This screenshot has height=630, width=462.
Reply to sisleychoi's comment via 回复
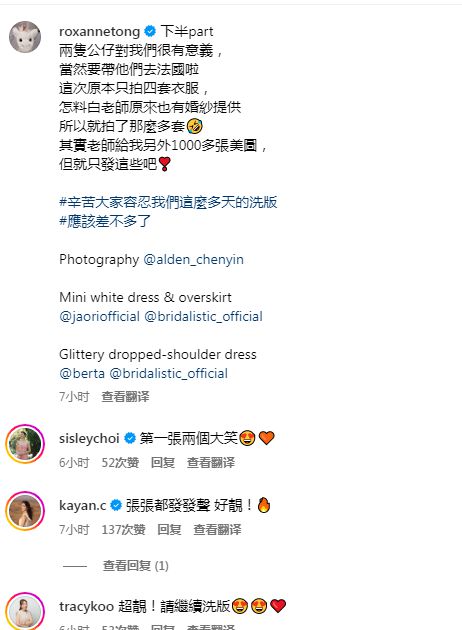163,463
